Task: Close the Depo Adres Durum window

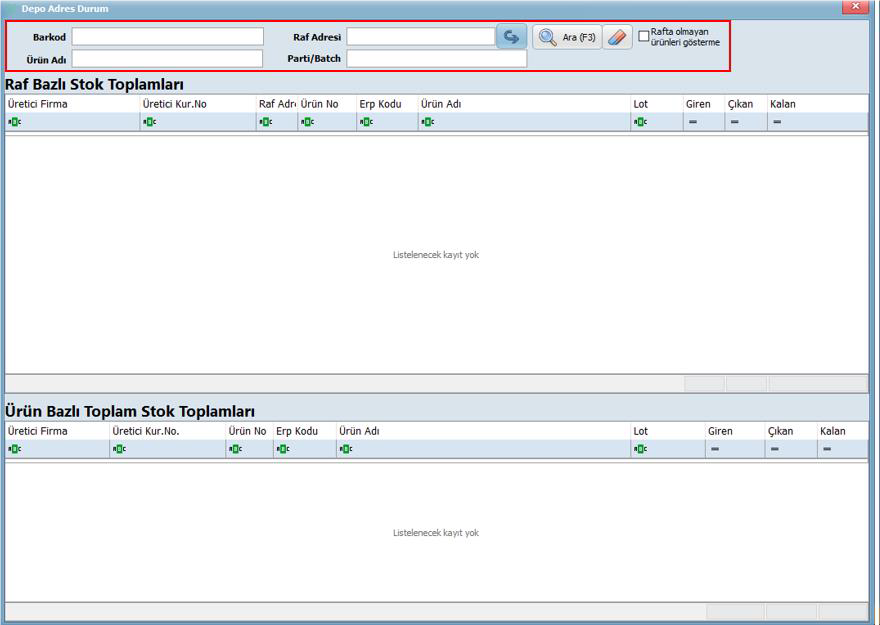Action: click(x=854, y=7)
